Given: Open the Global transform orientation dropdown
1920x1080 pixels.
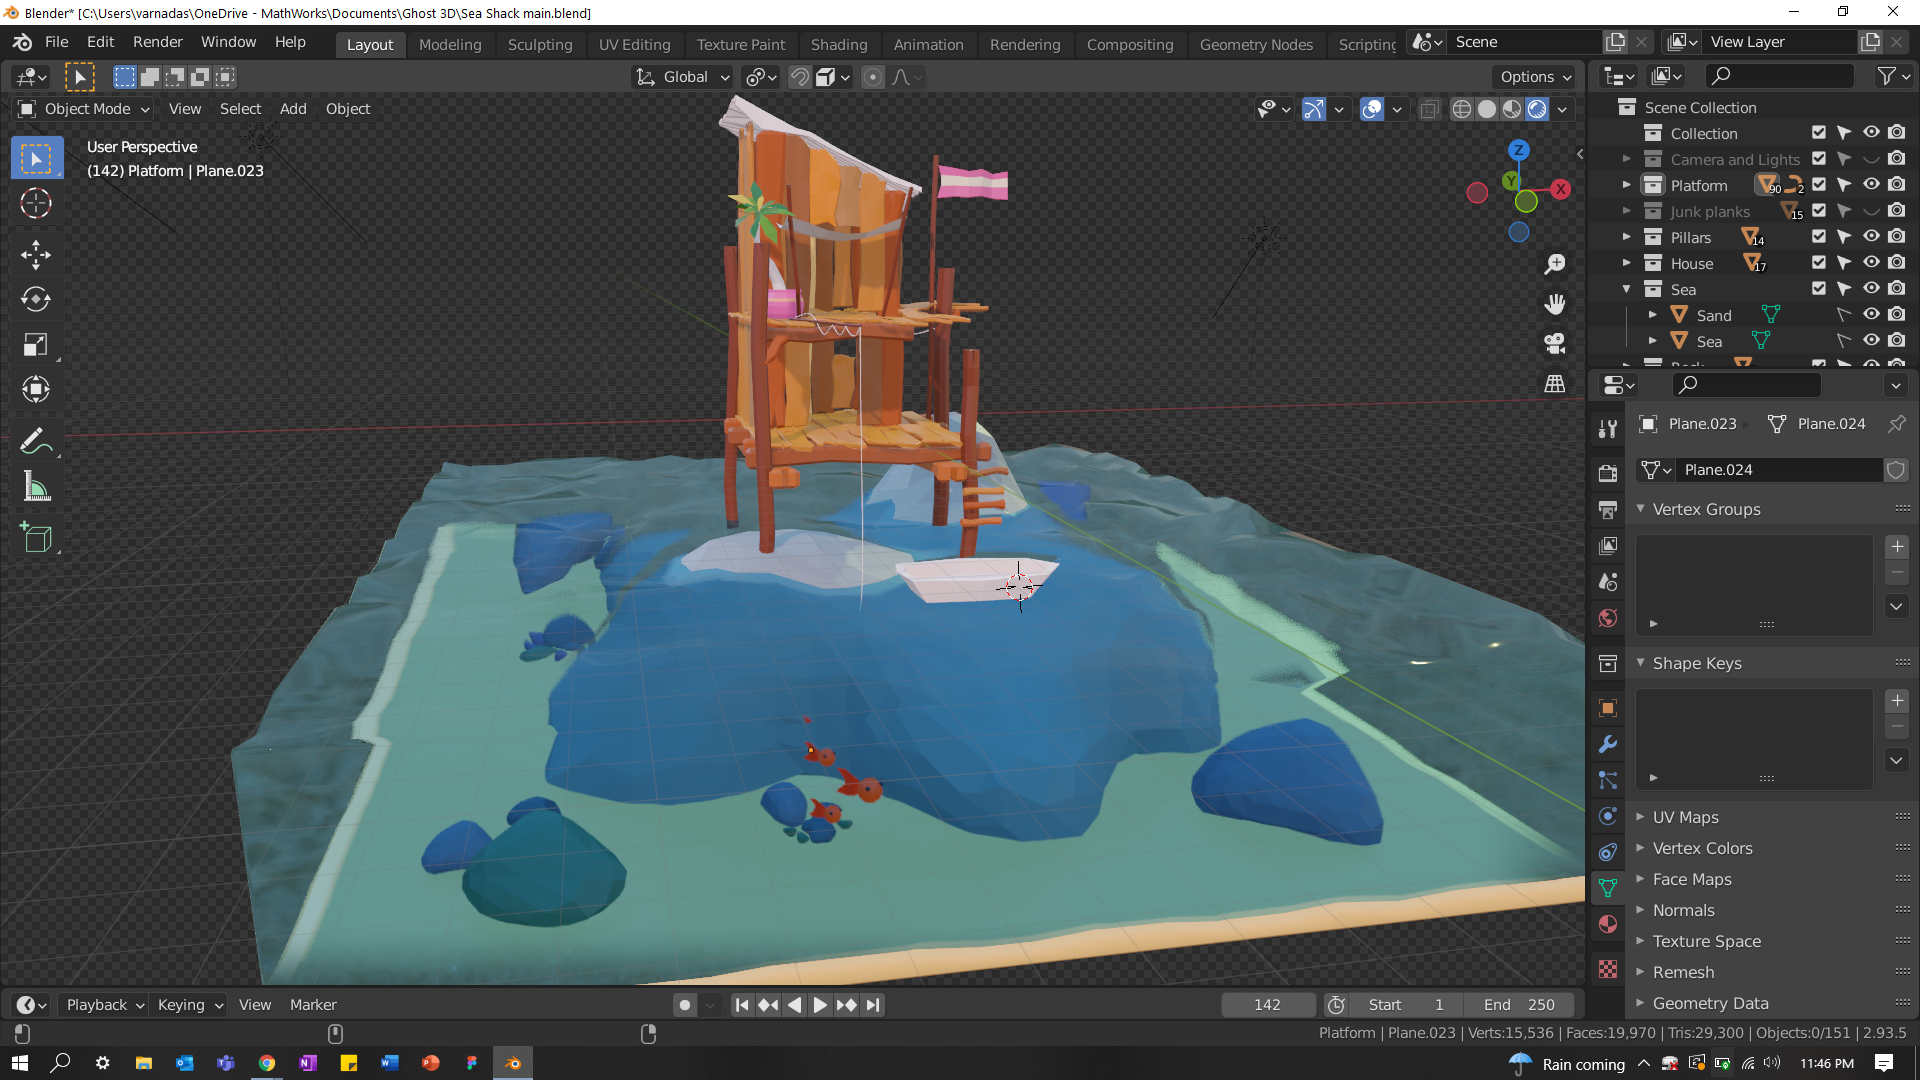Looking at the screenshot, I should pos(685,77).
